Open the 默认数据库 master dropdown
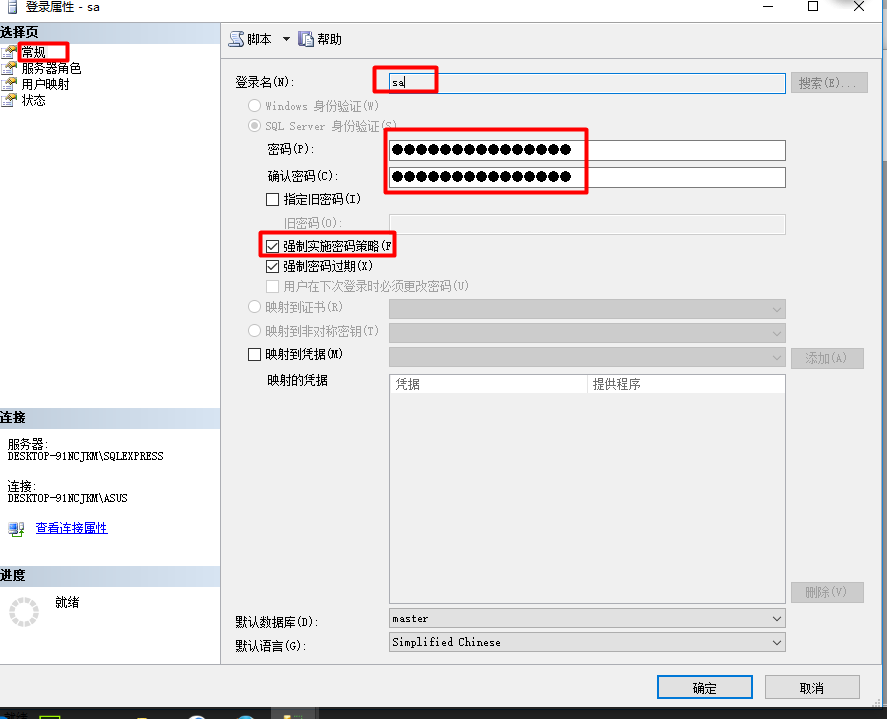887x719 pixels. coord(776,619)
